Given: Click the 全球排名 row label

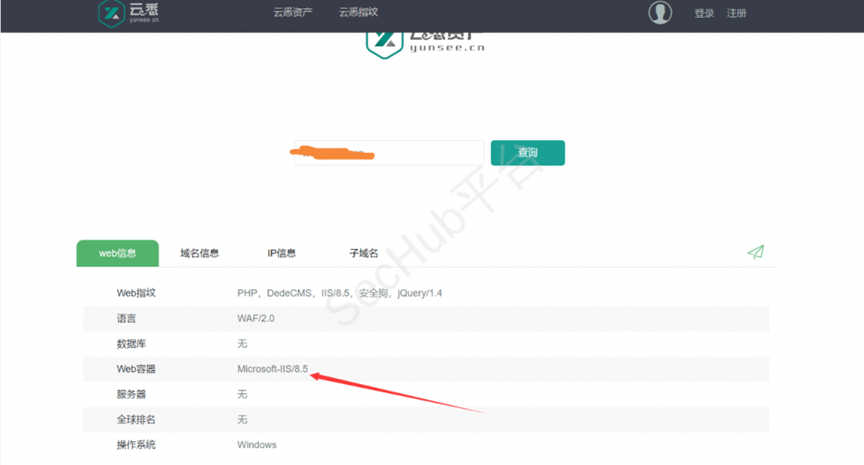Looking at the screenshot, I should point(136,419).
